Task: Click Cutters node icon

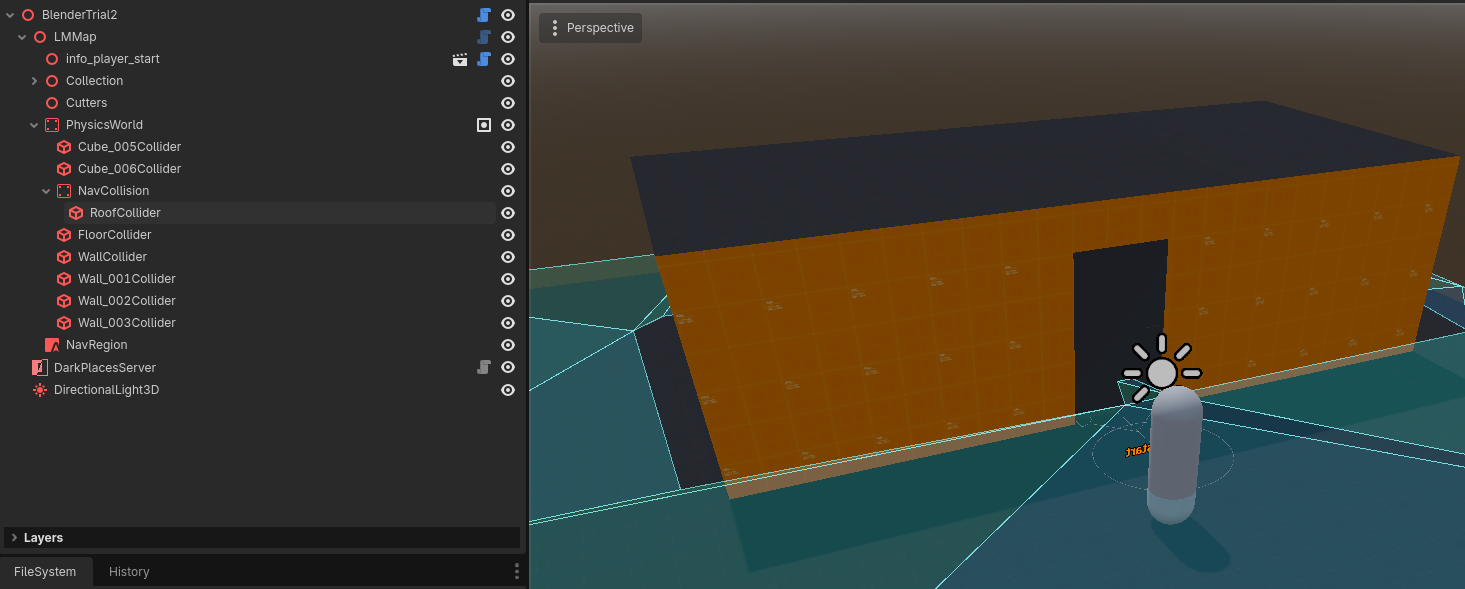Action: pos(52,103)
